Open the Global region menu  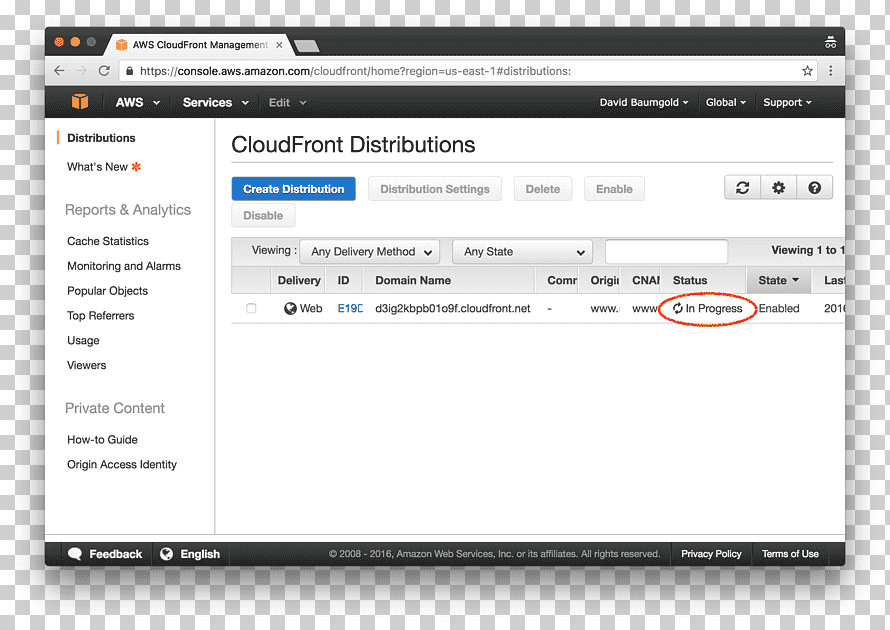pos(725,103)
